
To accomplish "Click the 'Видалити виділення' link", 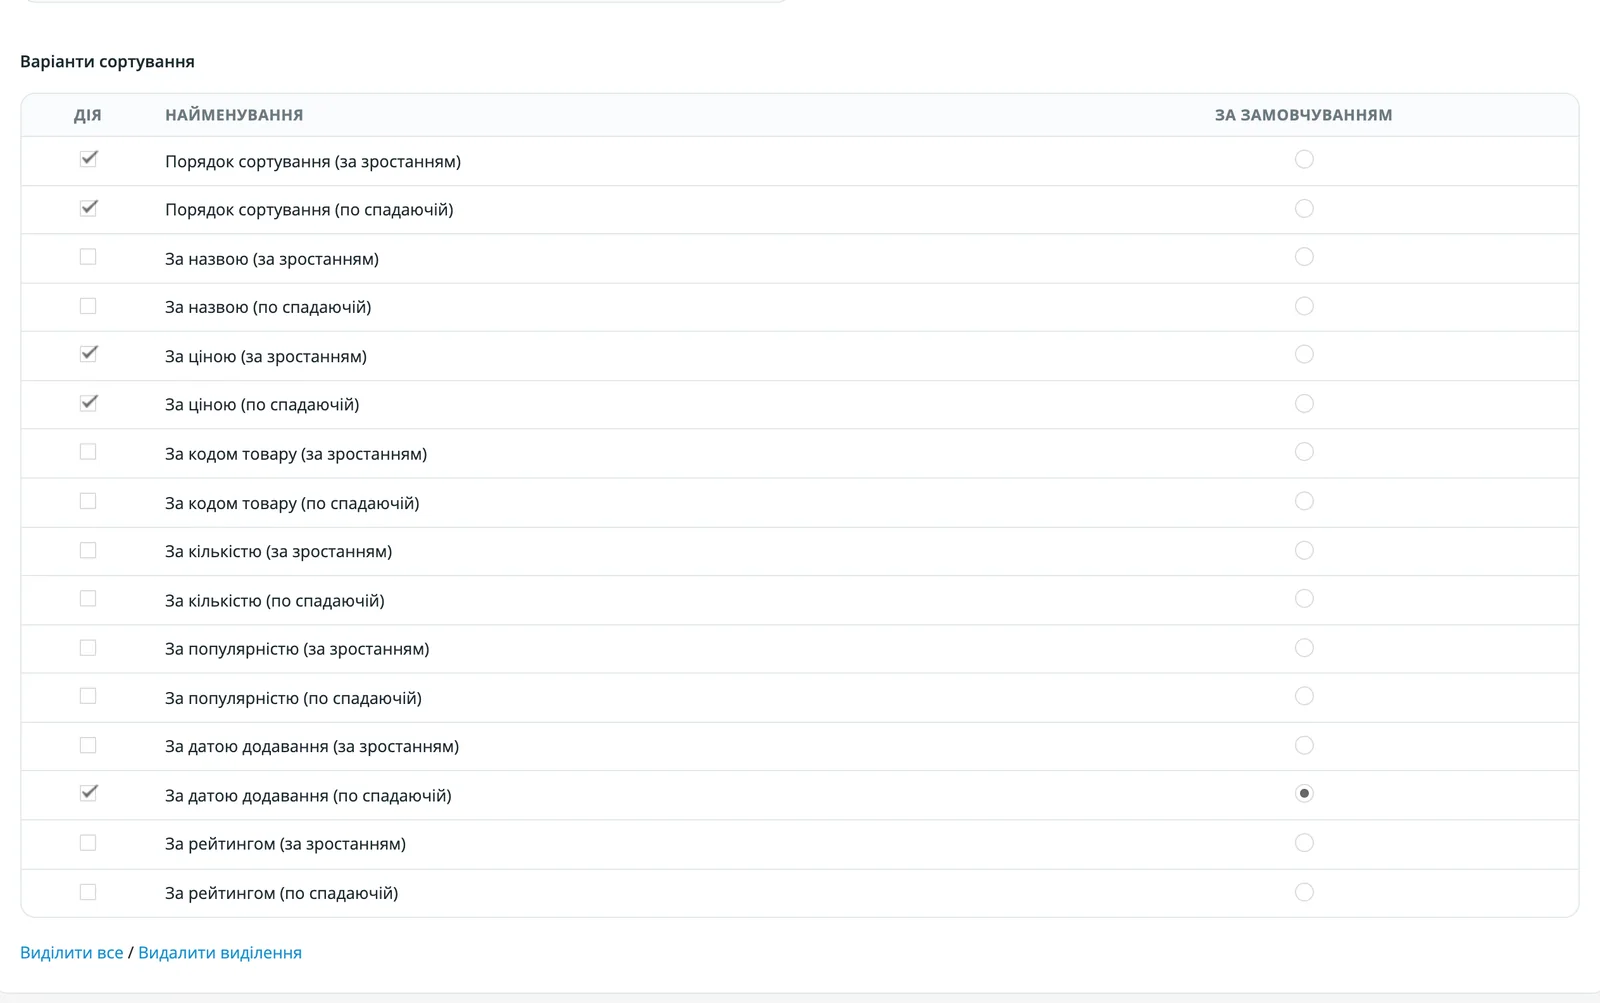I will pos(220,953).
